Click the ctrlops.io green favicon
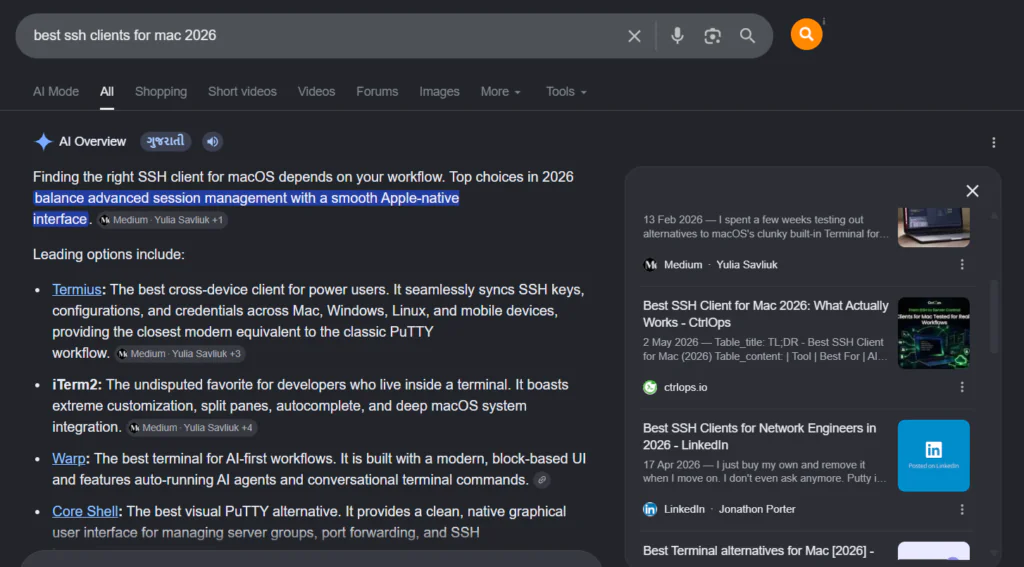 click(x=650, y=387)
